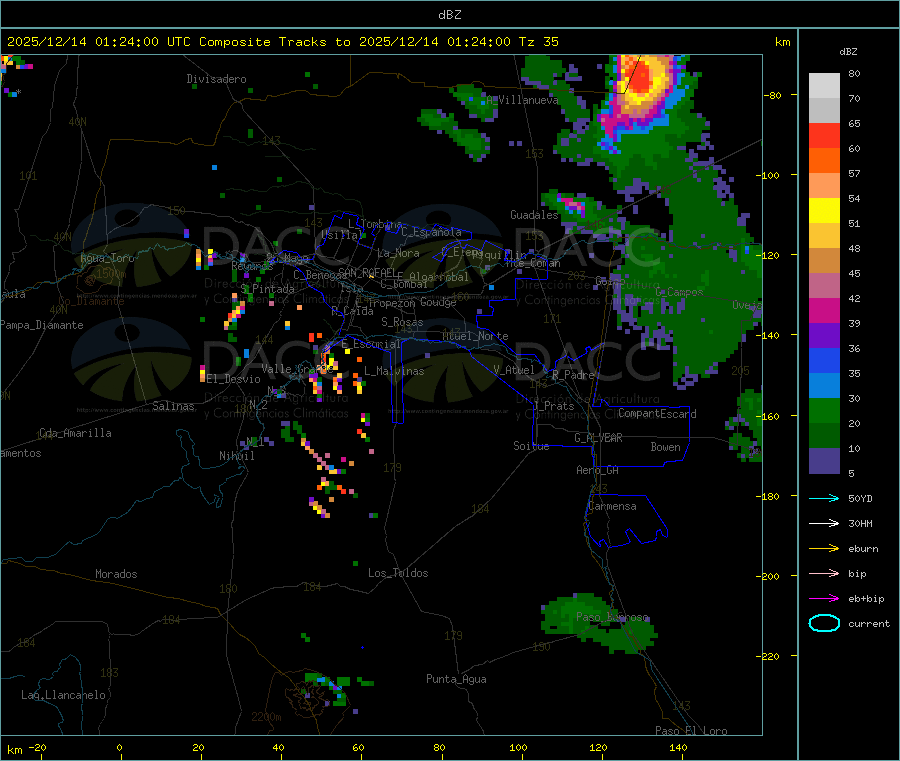The width and height of the screenshot is (900, 761).
Task: Click the 'Los_Toldos' map label
Action: [398, 573]
